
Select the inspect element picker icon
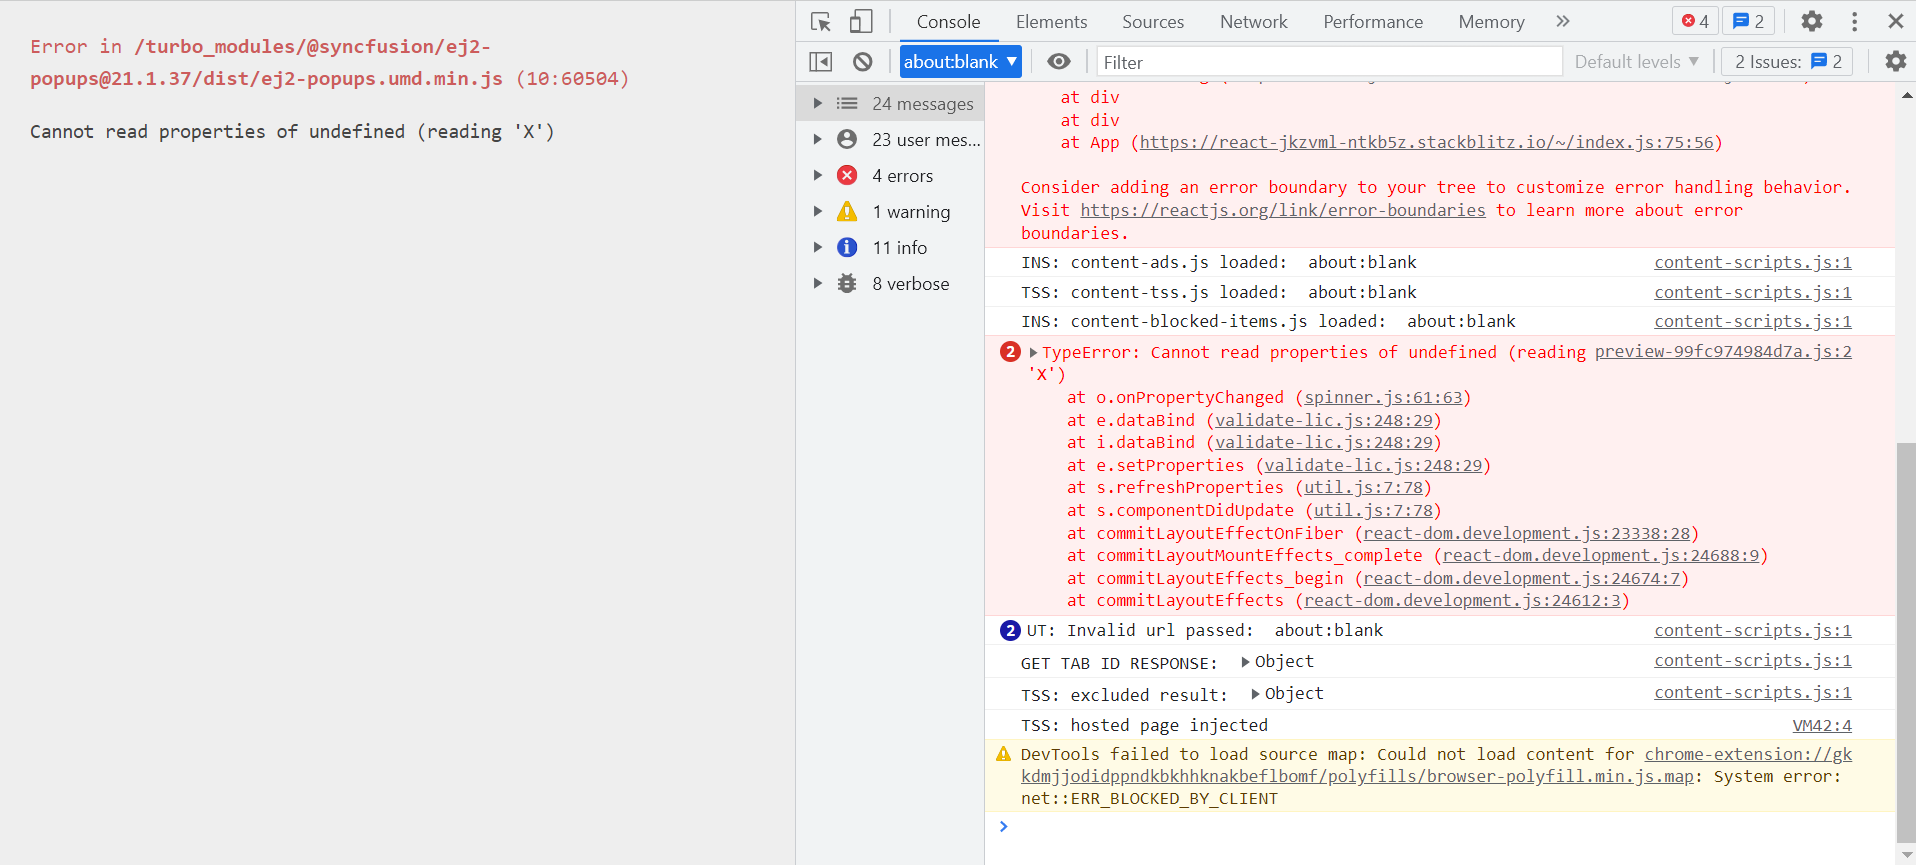coord(821,22)
